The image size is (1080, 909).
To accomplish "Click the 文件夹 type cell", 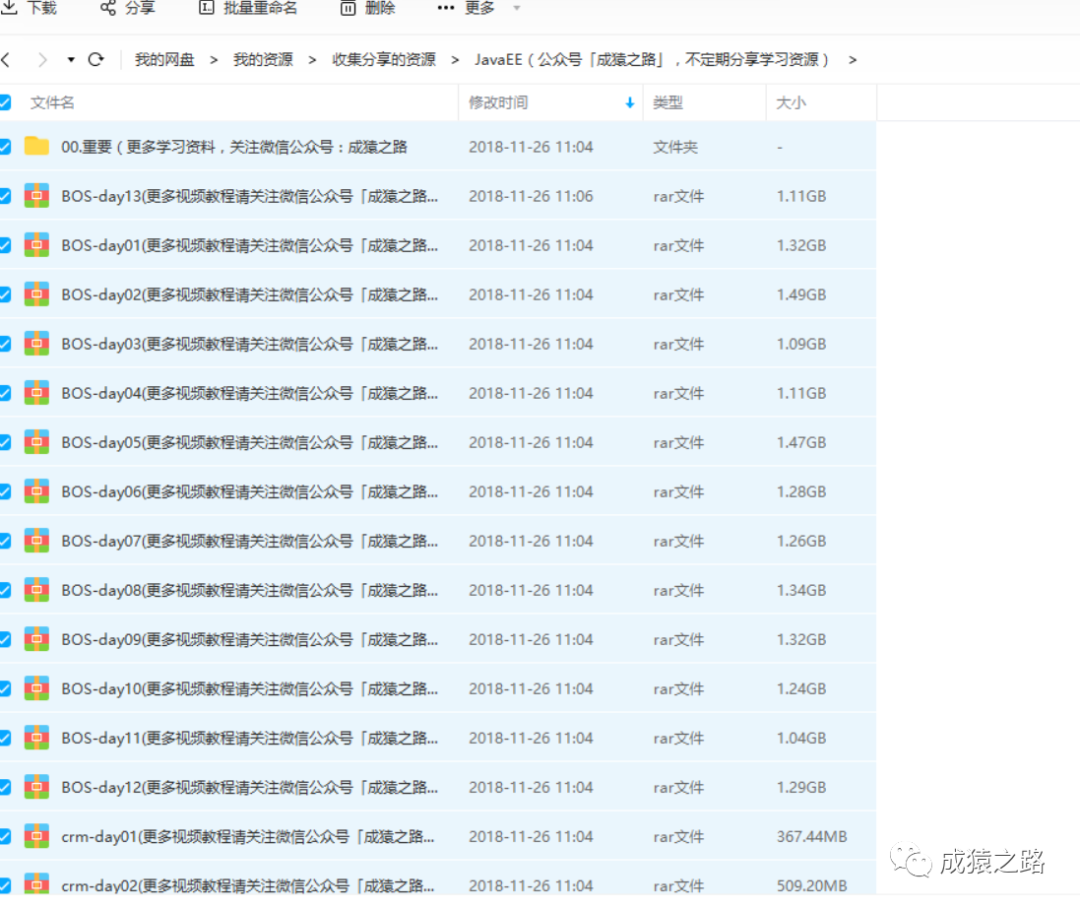I will tap(676, 147).
